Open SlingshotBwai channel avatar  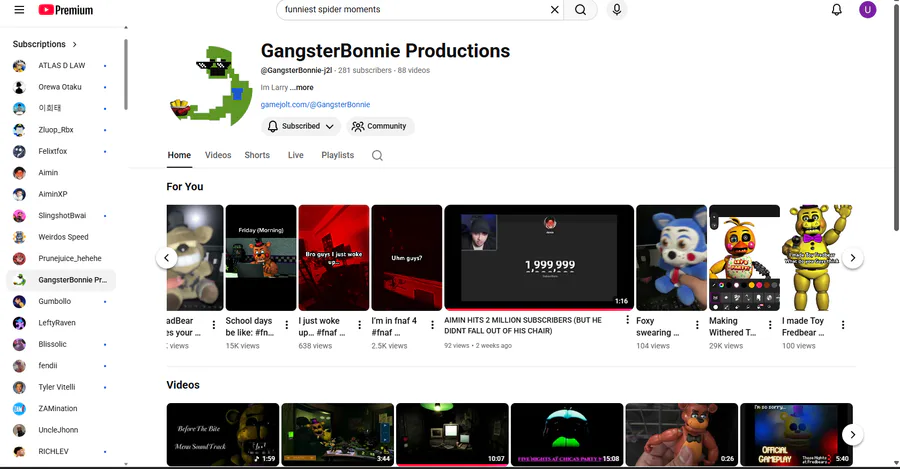(20, 216)
